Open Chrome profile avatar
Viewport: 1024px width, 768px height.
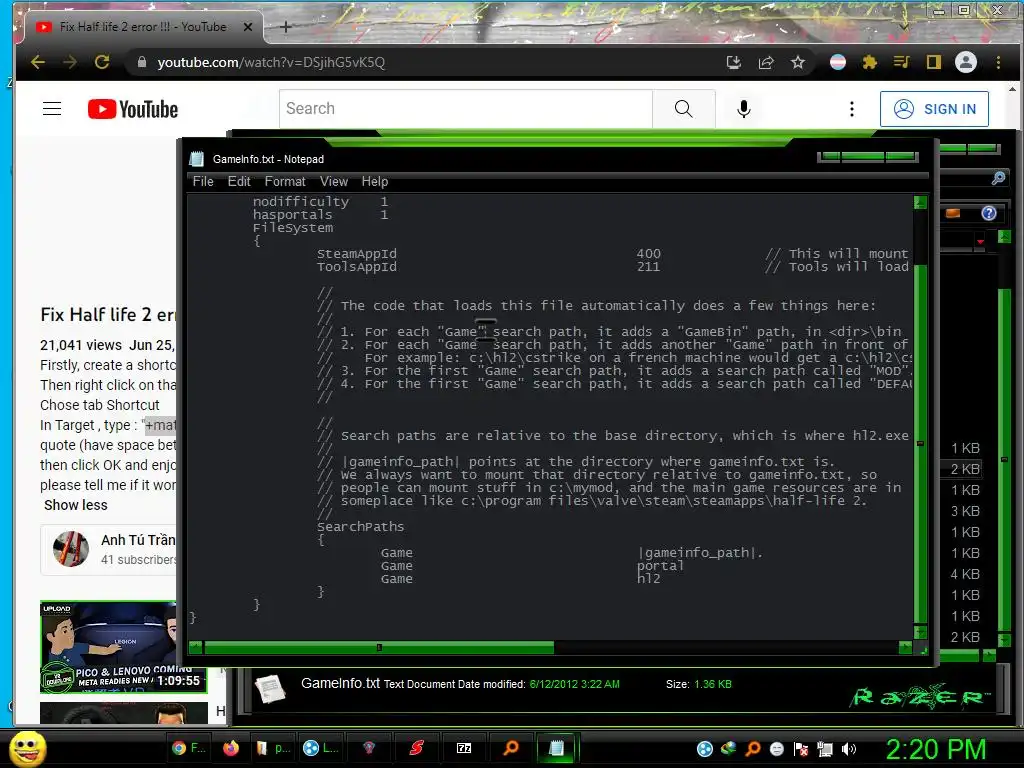(x=966, y=63)
